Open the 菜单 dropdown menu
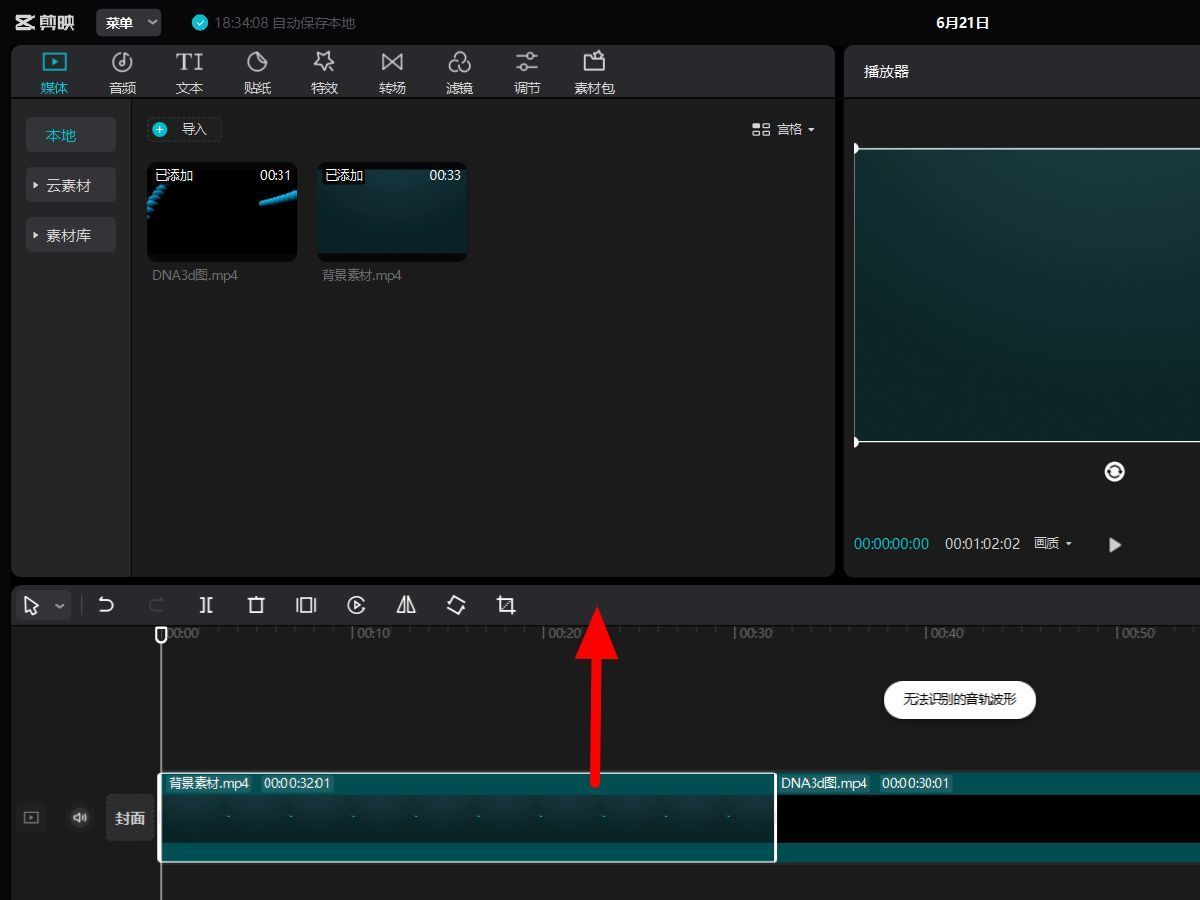Image resolution: width=1200 pixels, height=900 pixels. click(x=129, y=23)
